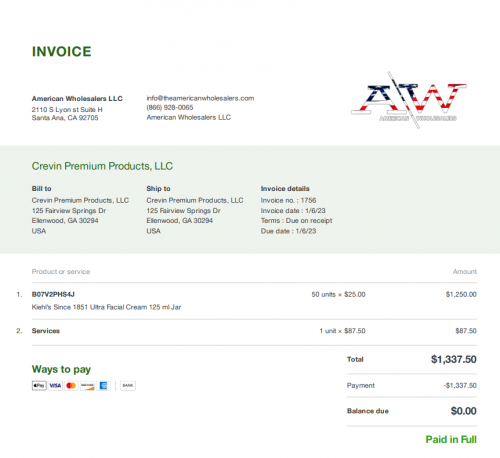Click the Apple Pay payment icon
500x458 pixels.
tap(39, 386)
